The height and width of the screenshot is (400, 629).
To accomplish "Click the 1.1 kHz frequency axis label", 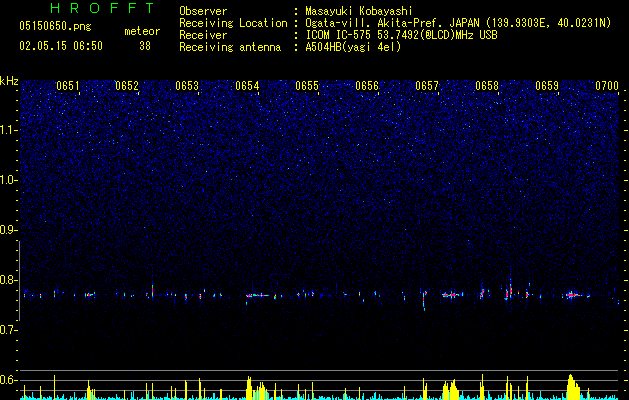I will (9, 130).
